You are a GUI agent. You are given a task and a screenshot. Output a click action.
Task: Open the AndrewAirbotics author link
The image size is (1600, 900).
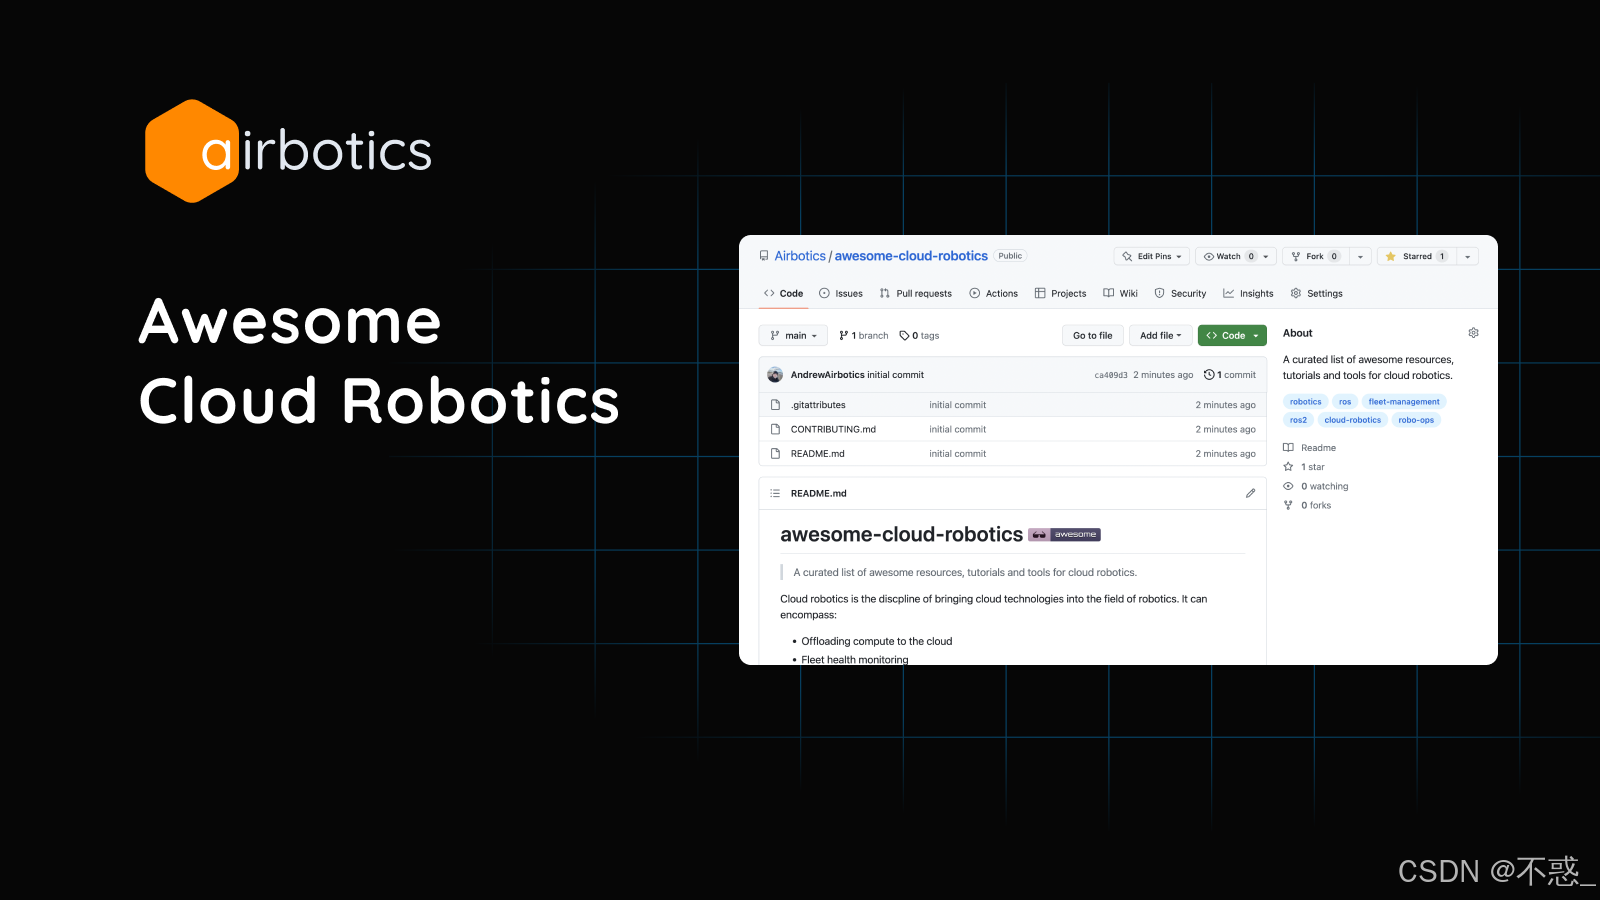tap(828, 375)
